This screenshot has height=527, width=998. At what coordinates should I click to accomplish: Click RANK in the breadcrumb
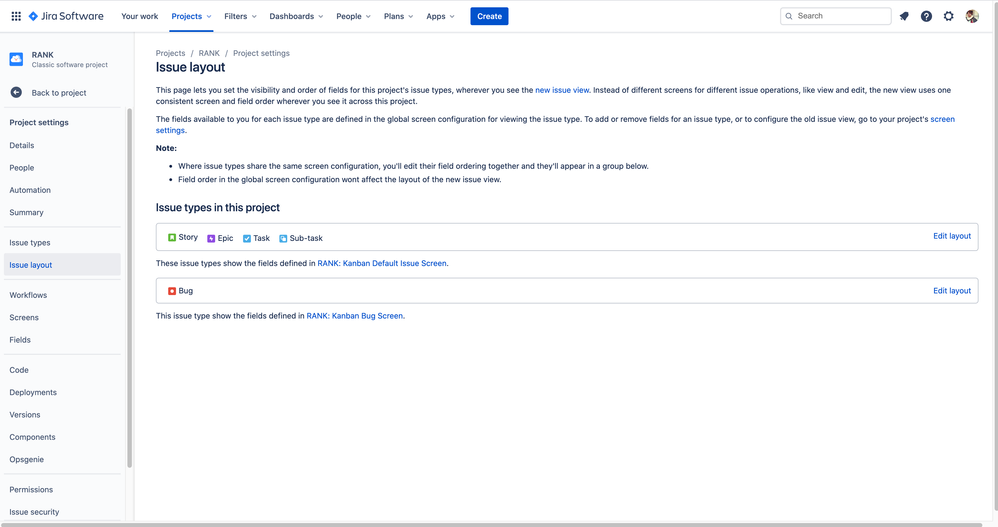pos(209,53)
